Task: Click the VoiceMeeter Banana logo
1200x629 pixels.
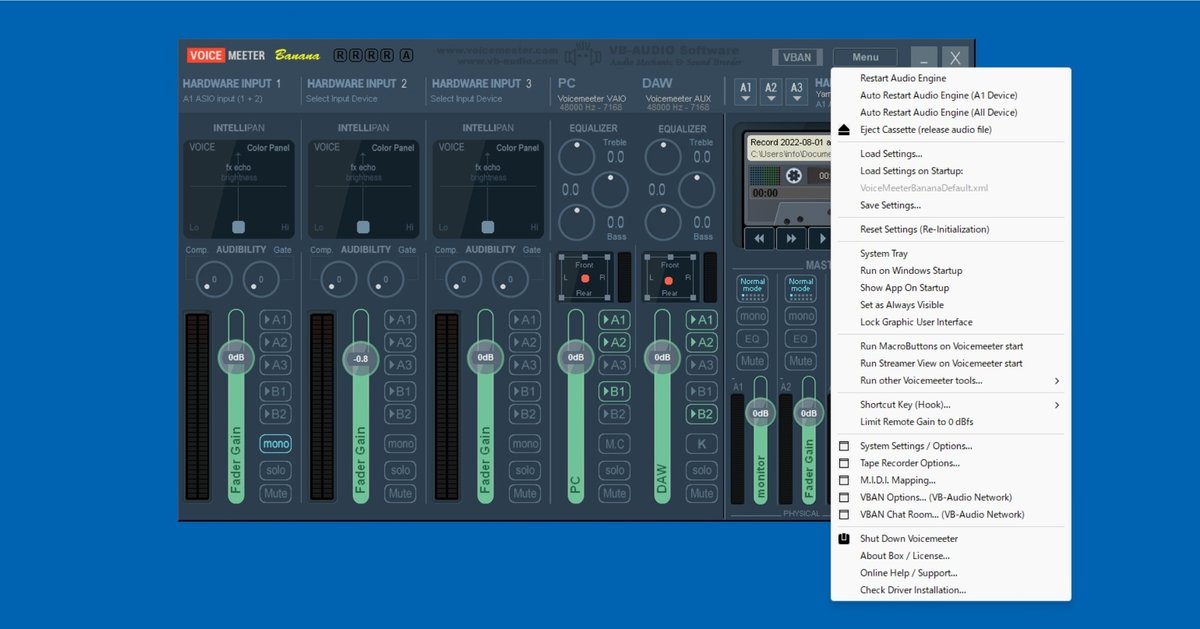Action: (x=253, y=56)
